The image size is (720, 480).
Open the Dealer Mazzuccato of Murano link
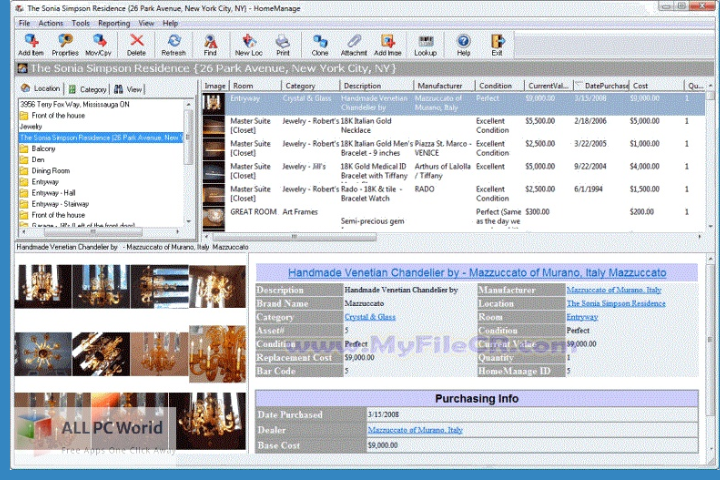[415, 430]
